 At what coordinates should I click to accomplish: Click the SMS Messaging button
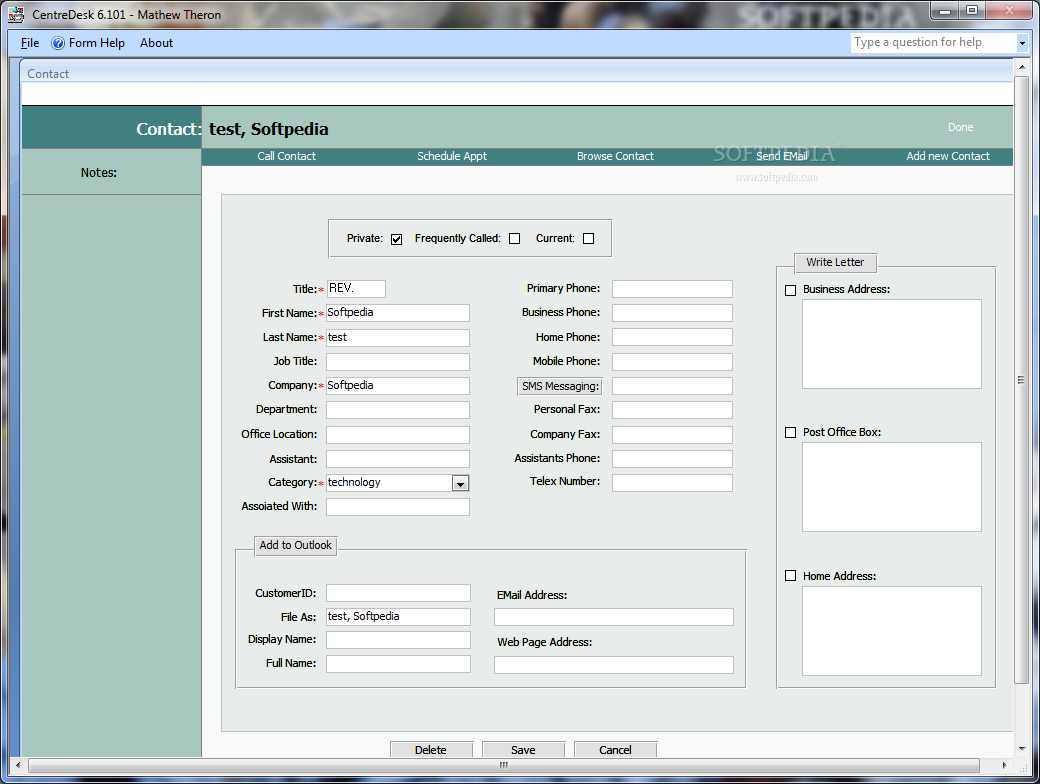560,387
